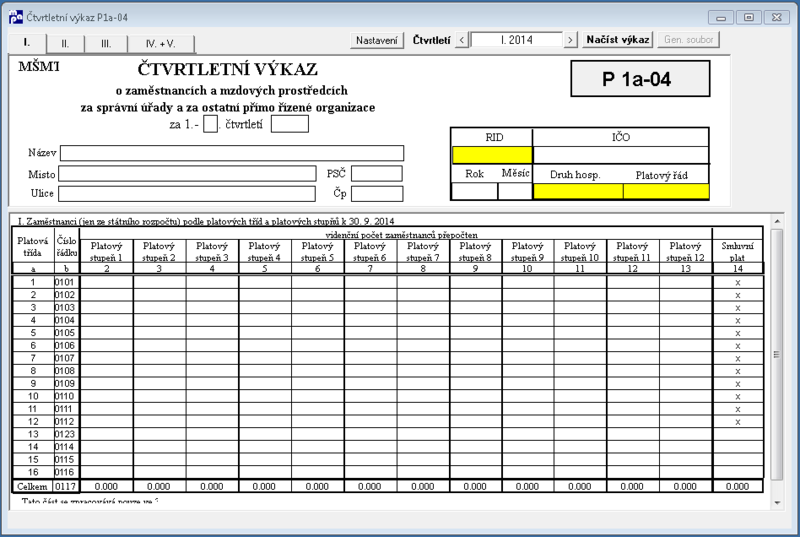This screenshot has height=537, width=800.
Task: Maximize the Čtvrtletní výkaz window
Action: 748,17
